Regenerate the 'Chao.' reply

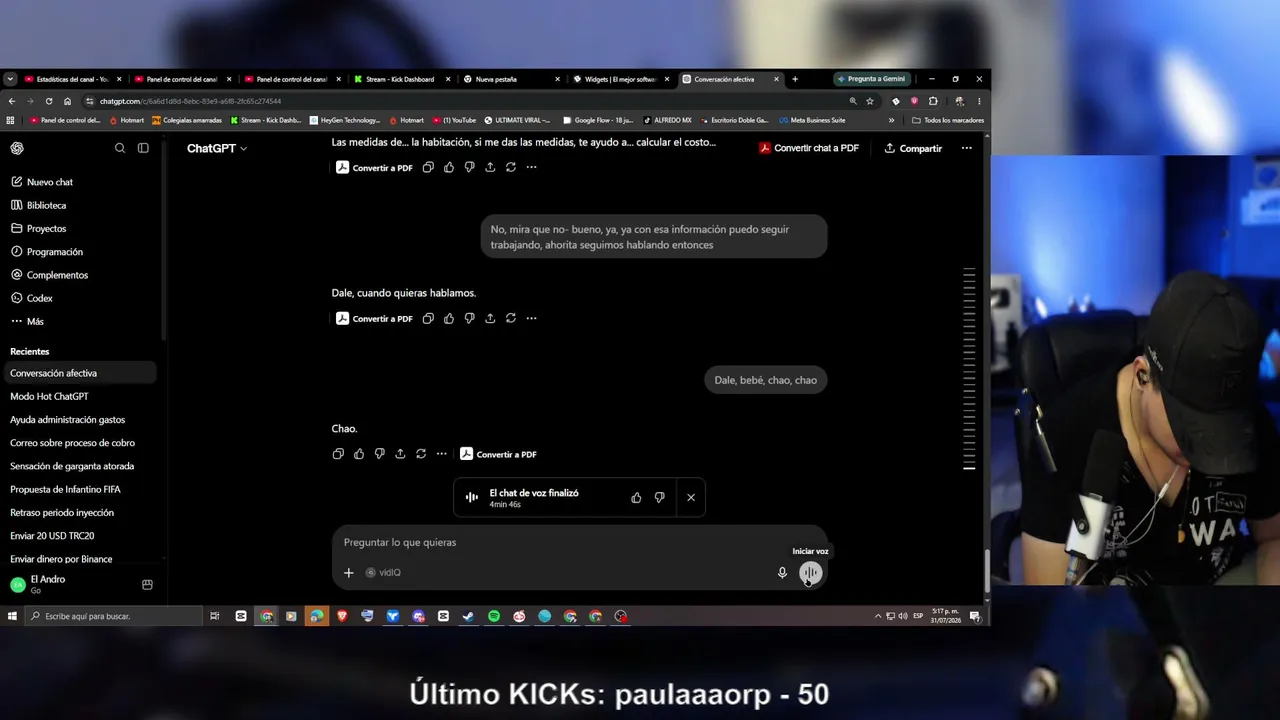click(421, 454)
